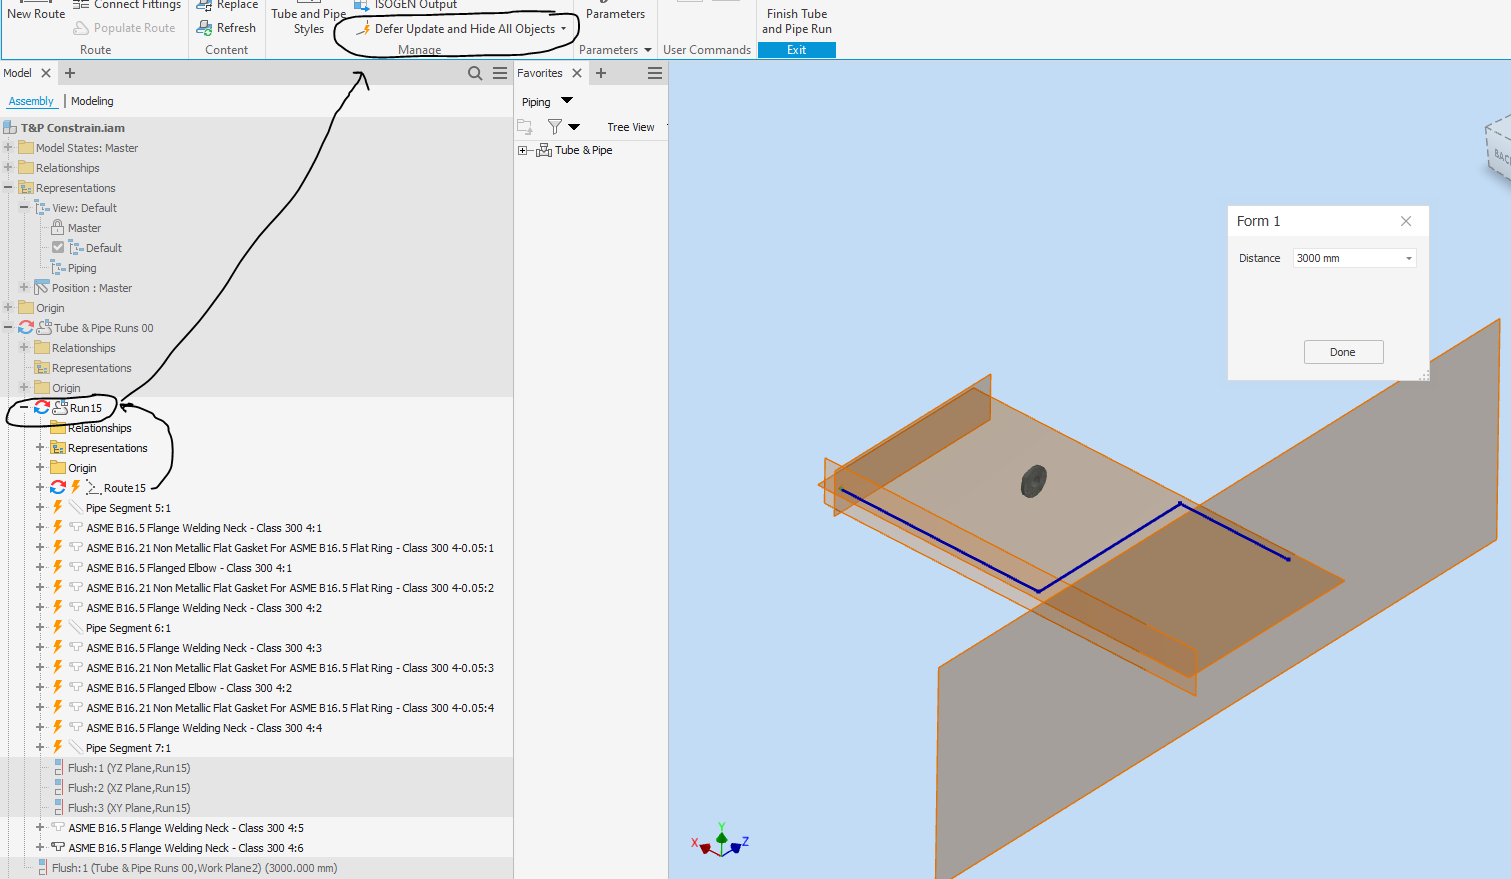The height and width of the screenshot is (879, 1511).
Task: Click Done in Form 1
Action: tap(1343, 352)
